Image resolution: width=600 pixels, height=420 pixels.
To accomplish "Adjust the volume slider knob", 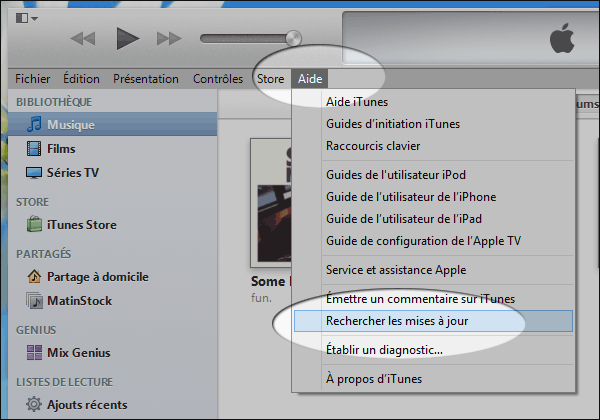I will point(293,38).
